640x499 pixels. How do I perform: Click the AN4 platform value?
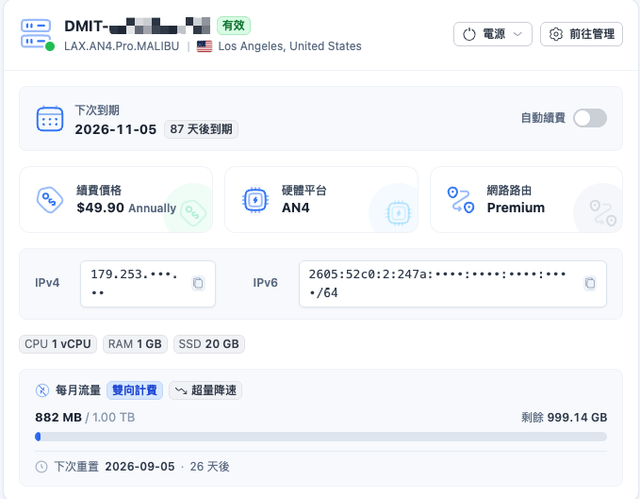click(296, 208)
